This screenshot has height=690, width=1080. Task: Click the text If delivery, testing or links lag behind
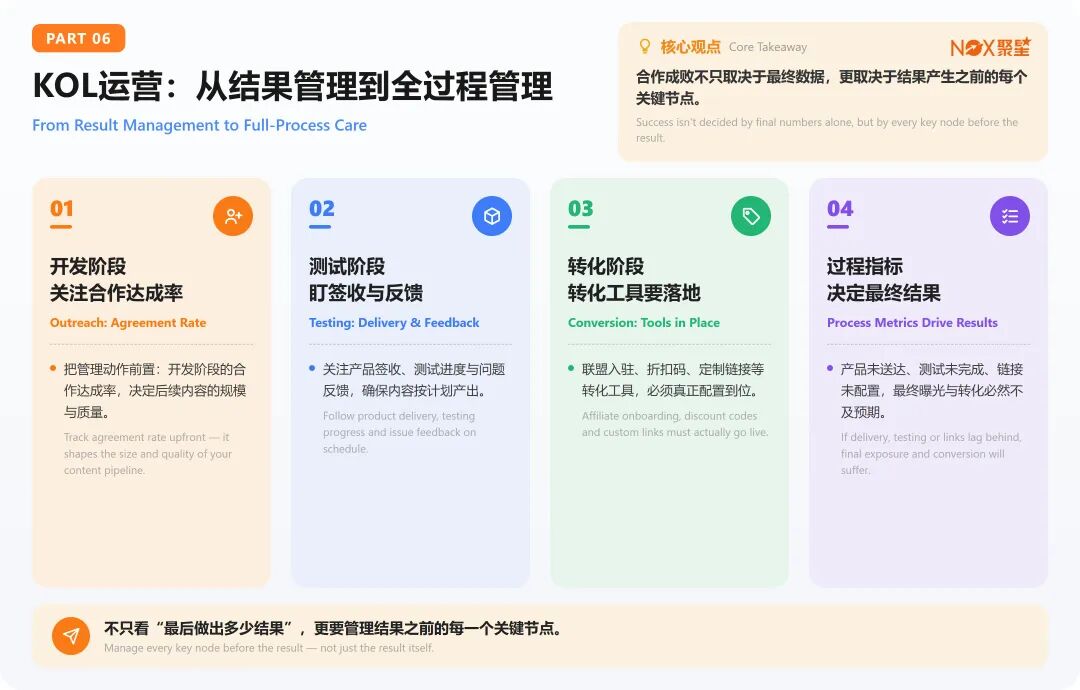(931, 454)
